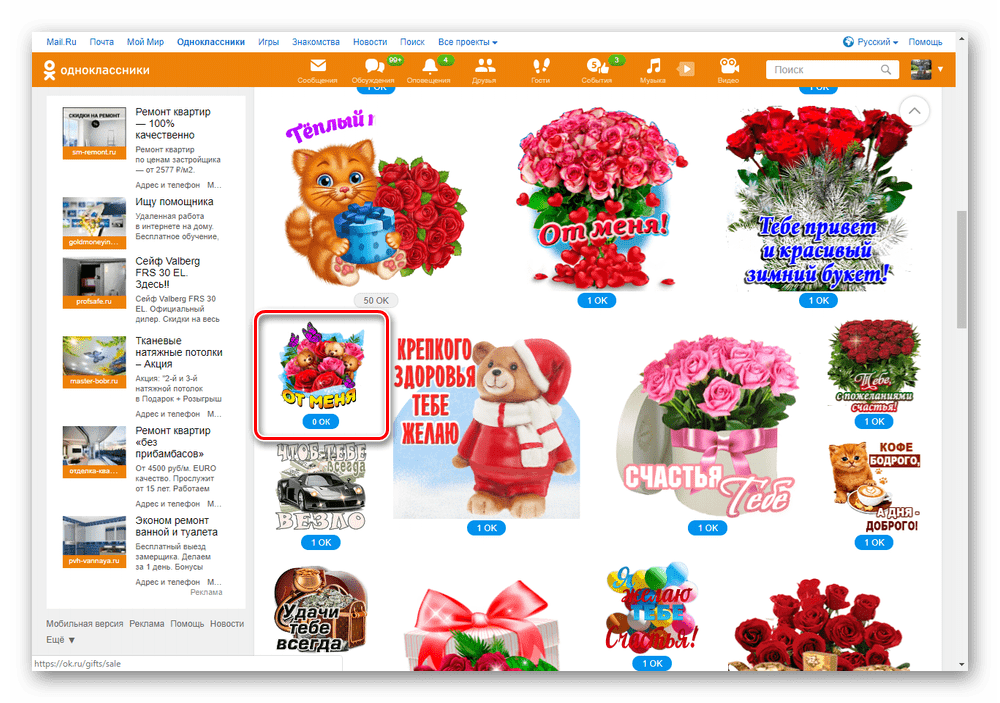Screen dimensions: 1000x703
Task: Click 1 OK under Счастья тебе gift
Action: coord(708,528)
